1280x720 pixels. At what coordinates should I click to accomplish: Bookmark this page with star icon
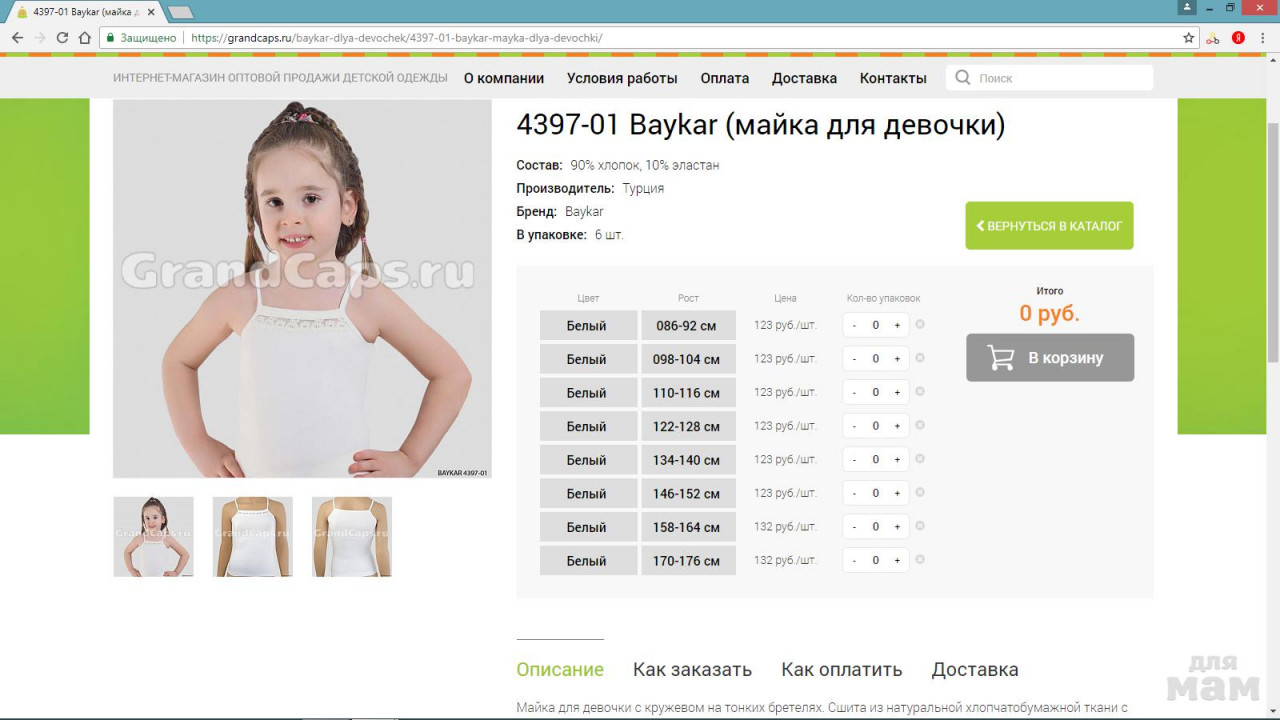click(1188, 38)
